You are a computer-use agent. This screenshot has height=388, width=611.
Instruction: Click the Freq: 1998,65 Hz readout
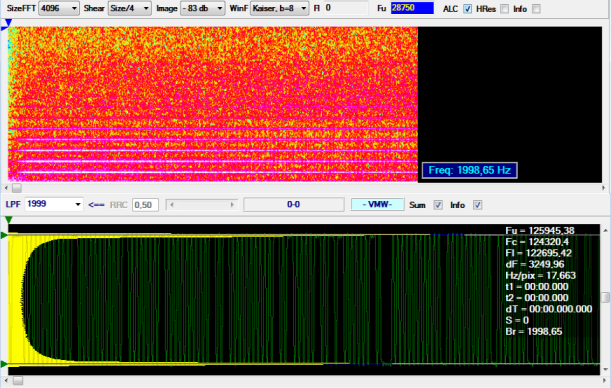click(x=470, y=170)
